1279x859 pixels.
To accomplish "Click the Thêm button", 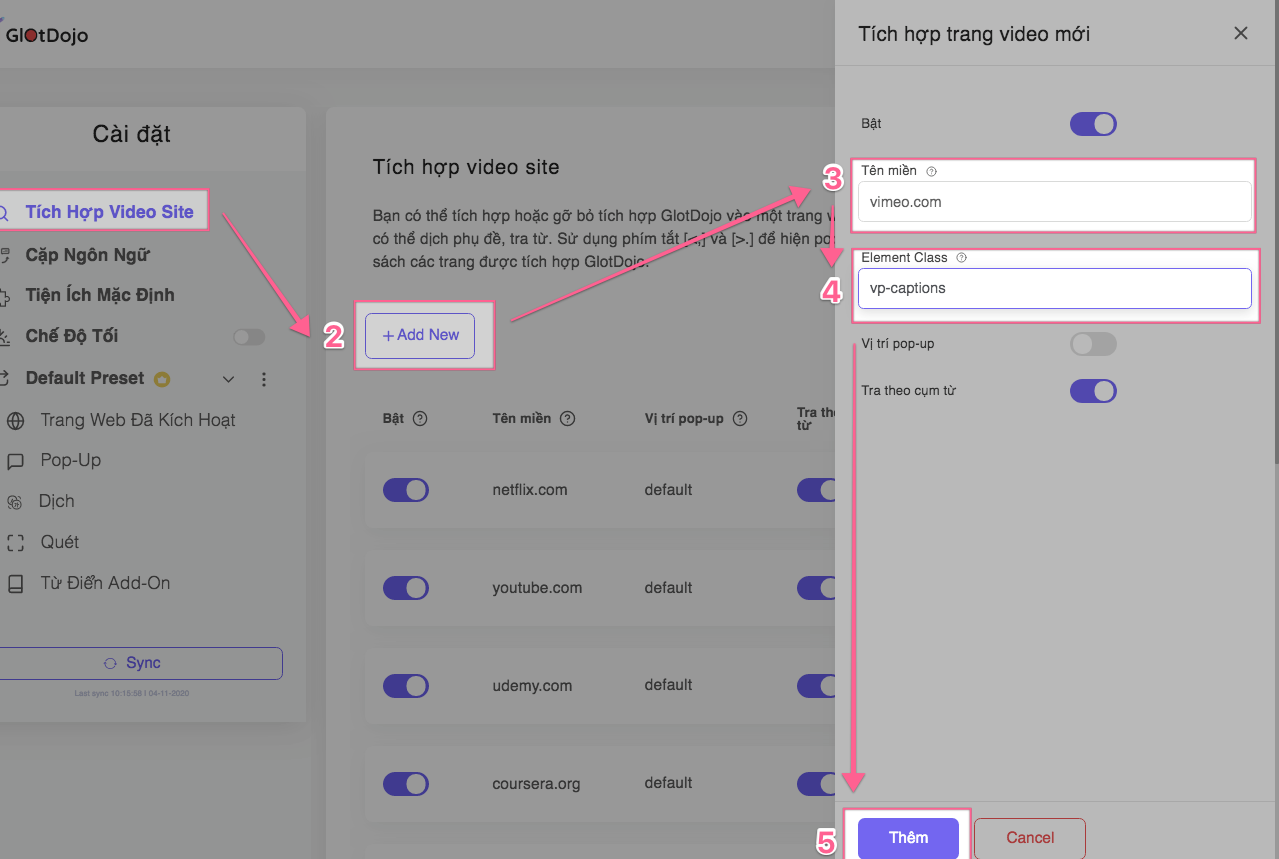I will coord(909,837).
